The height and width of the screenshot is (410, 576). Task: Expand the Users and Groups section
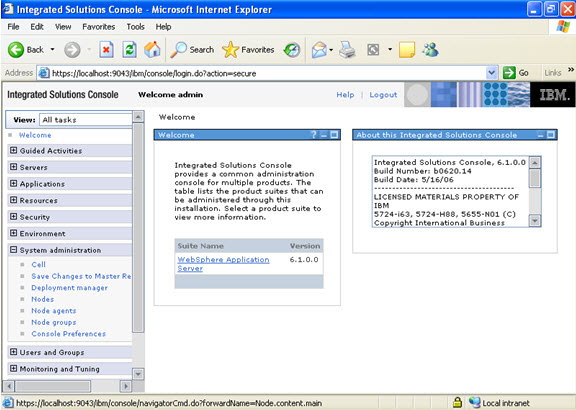[x=14, y=352]
